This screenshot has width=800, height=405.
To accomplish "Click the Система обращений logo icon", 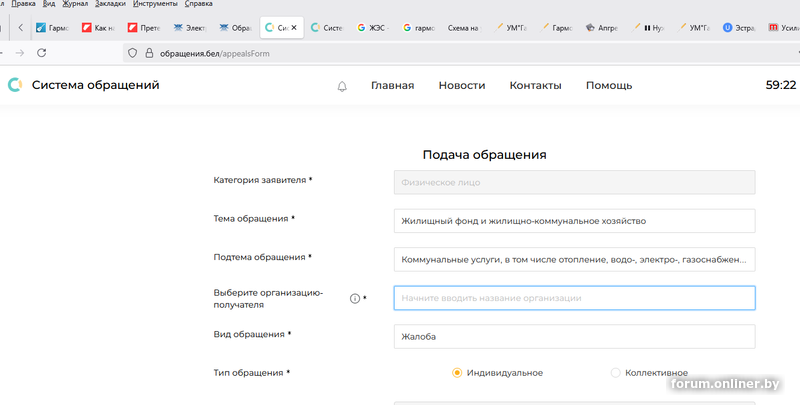I will coord(15,85).
